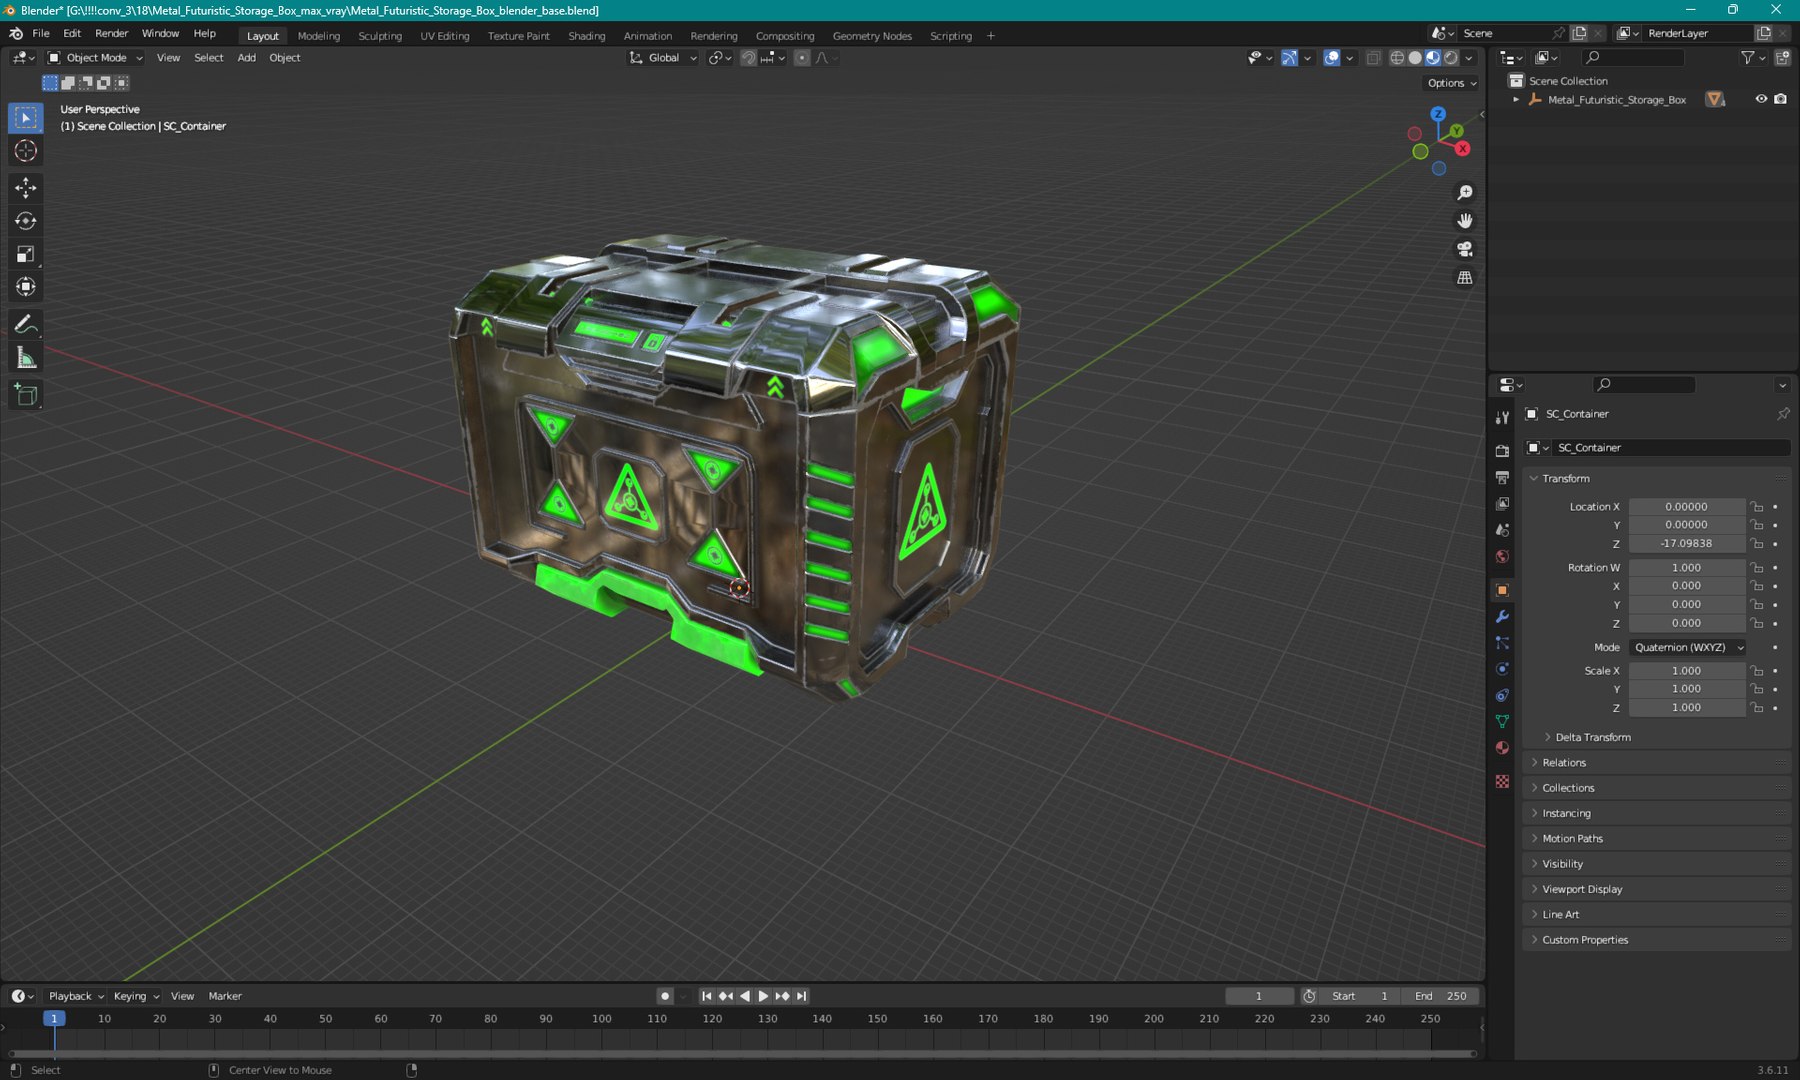The height and width of the screenshot is (1080, 1800).
Task: Open the Render menu
Action: coord(111,33)
